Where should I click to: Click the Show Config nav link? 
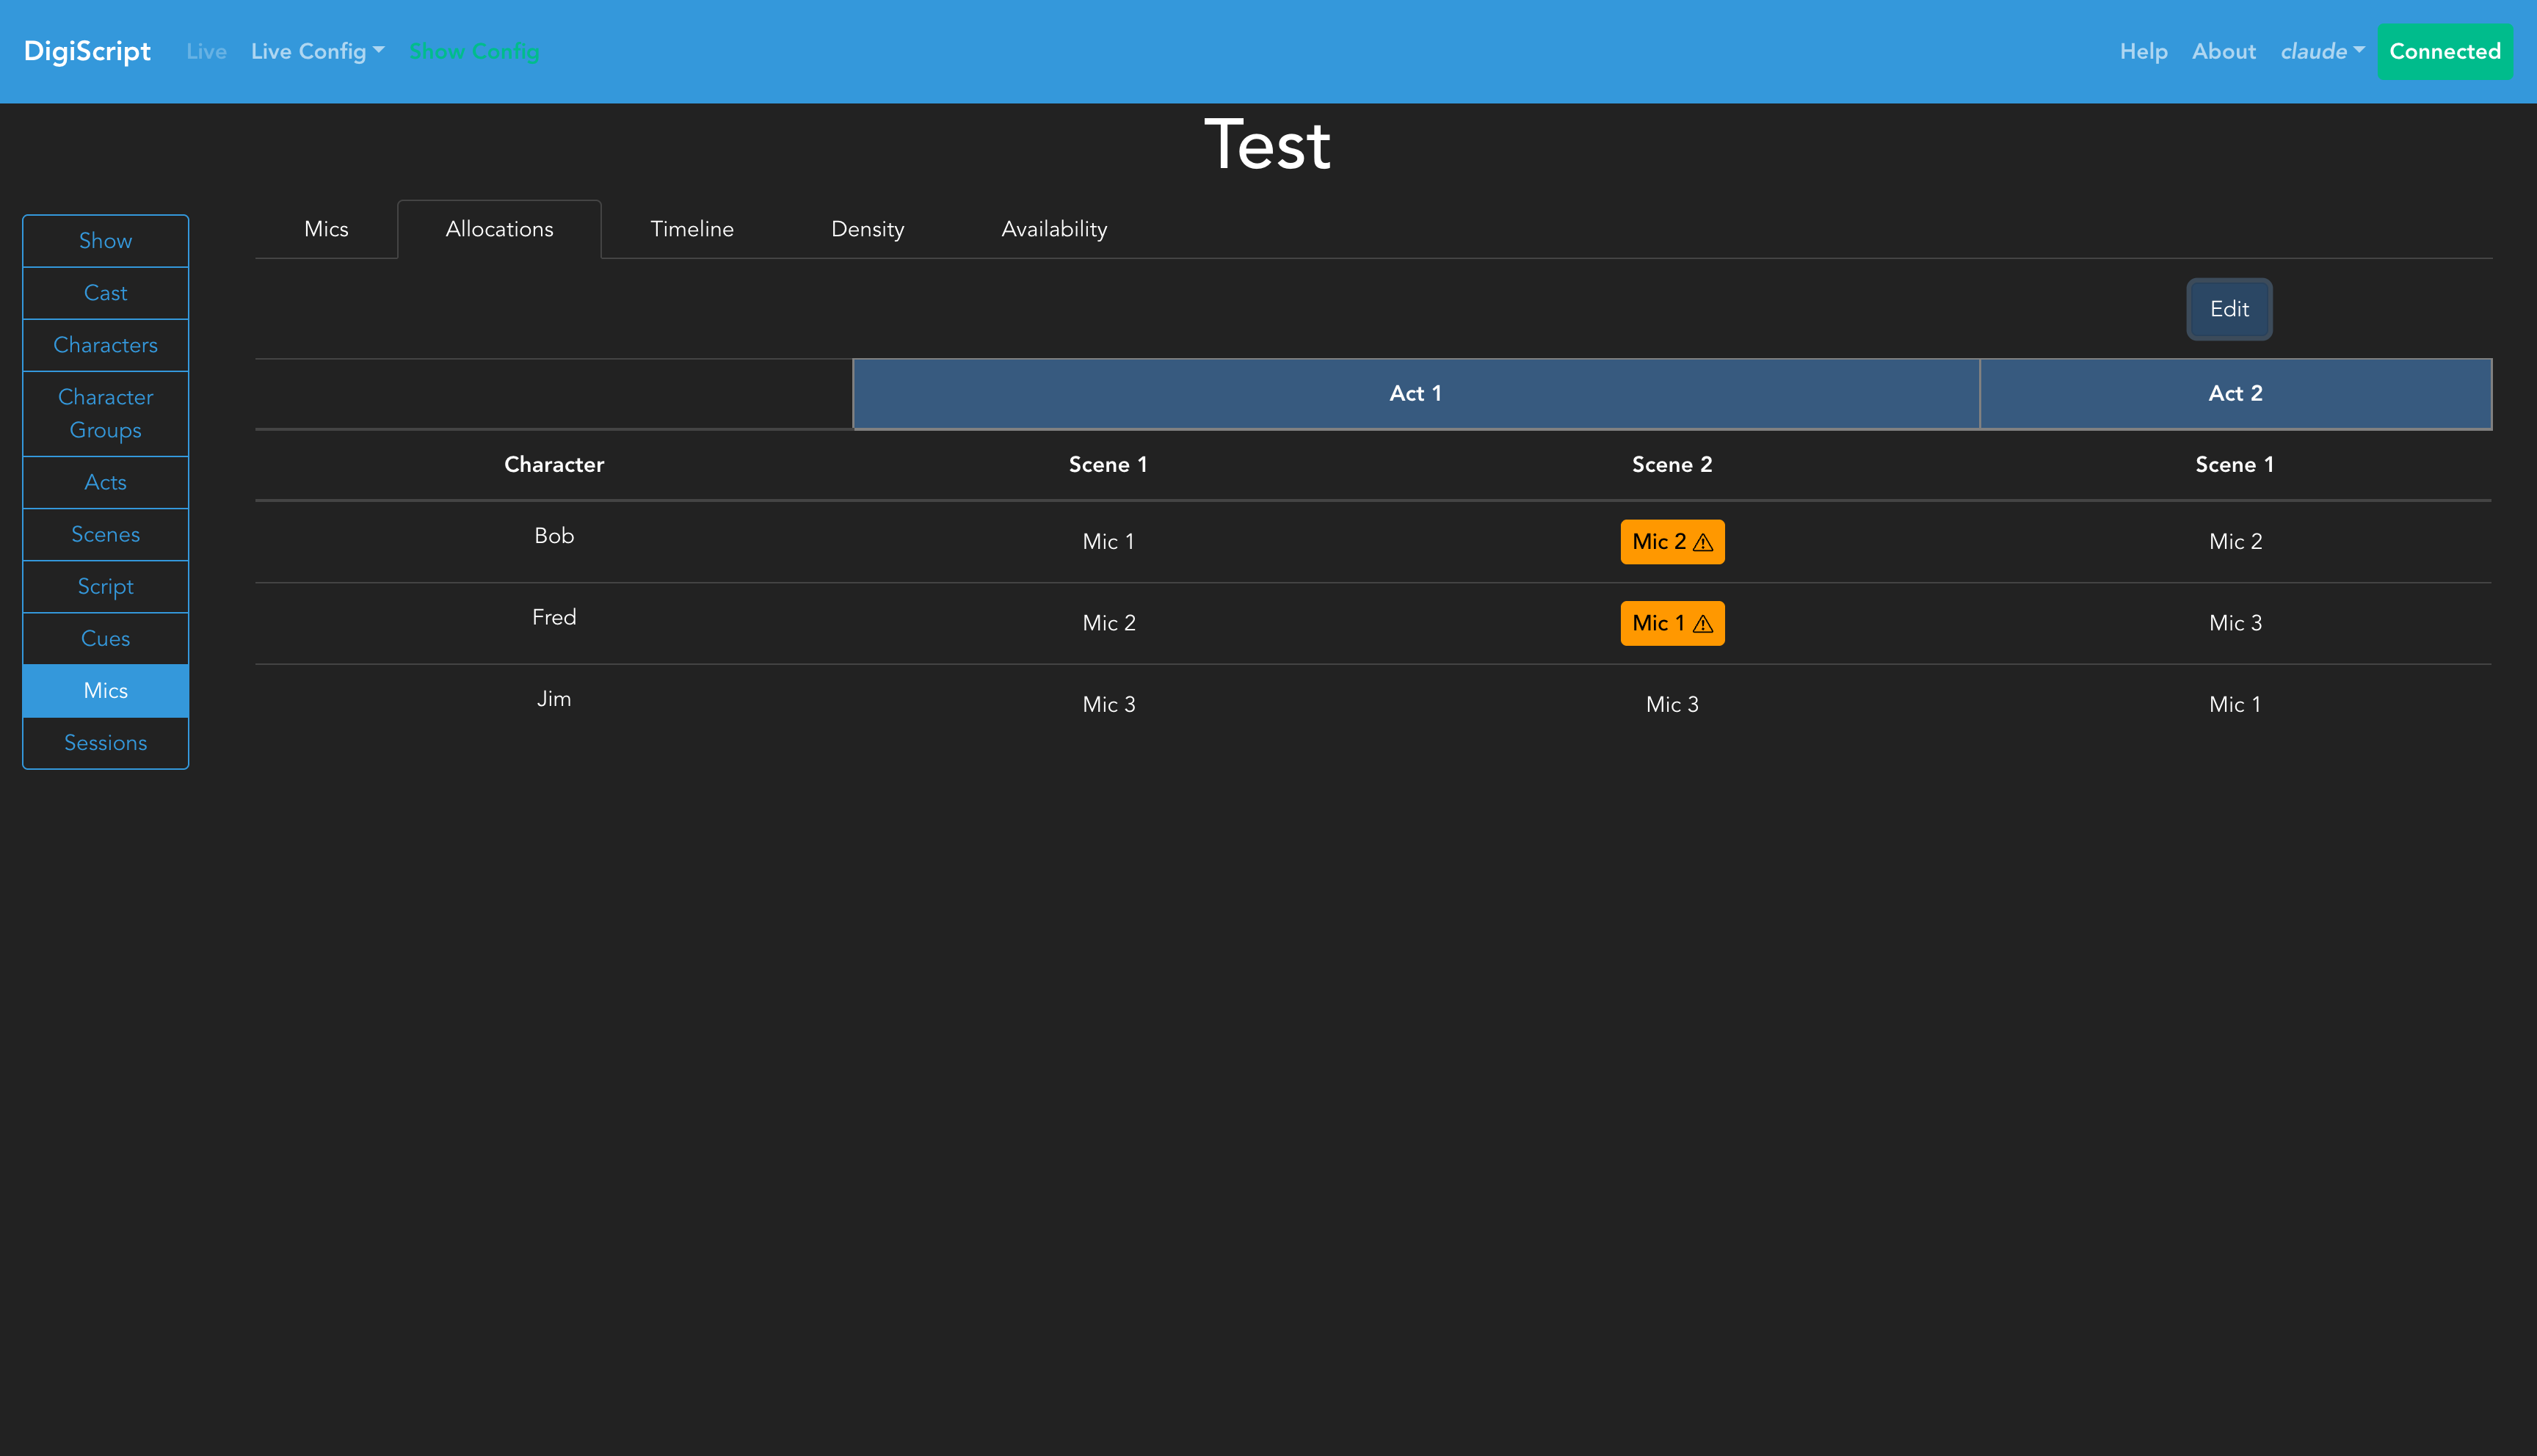474,51
